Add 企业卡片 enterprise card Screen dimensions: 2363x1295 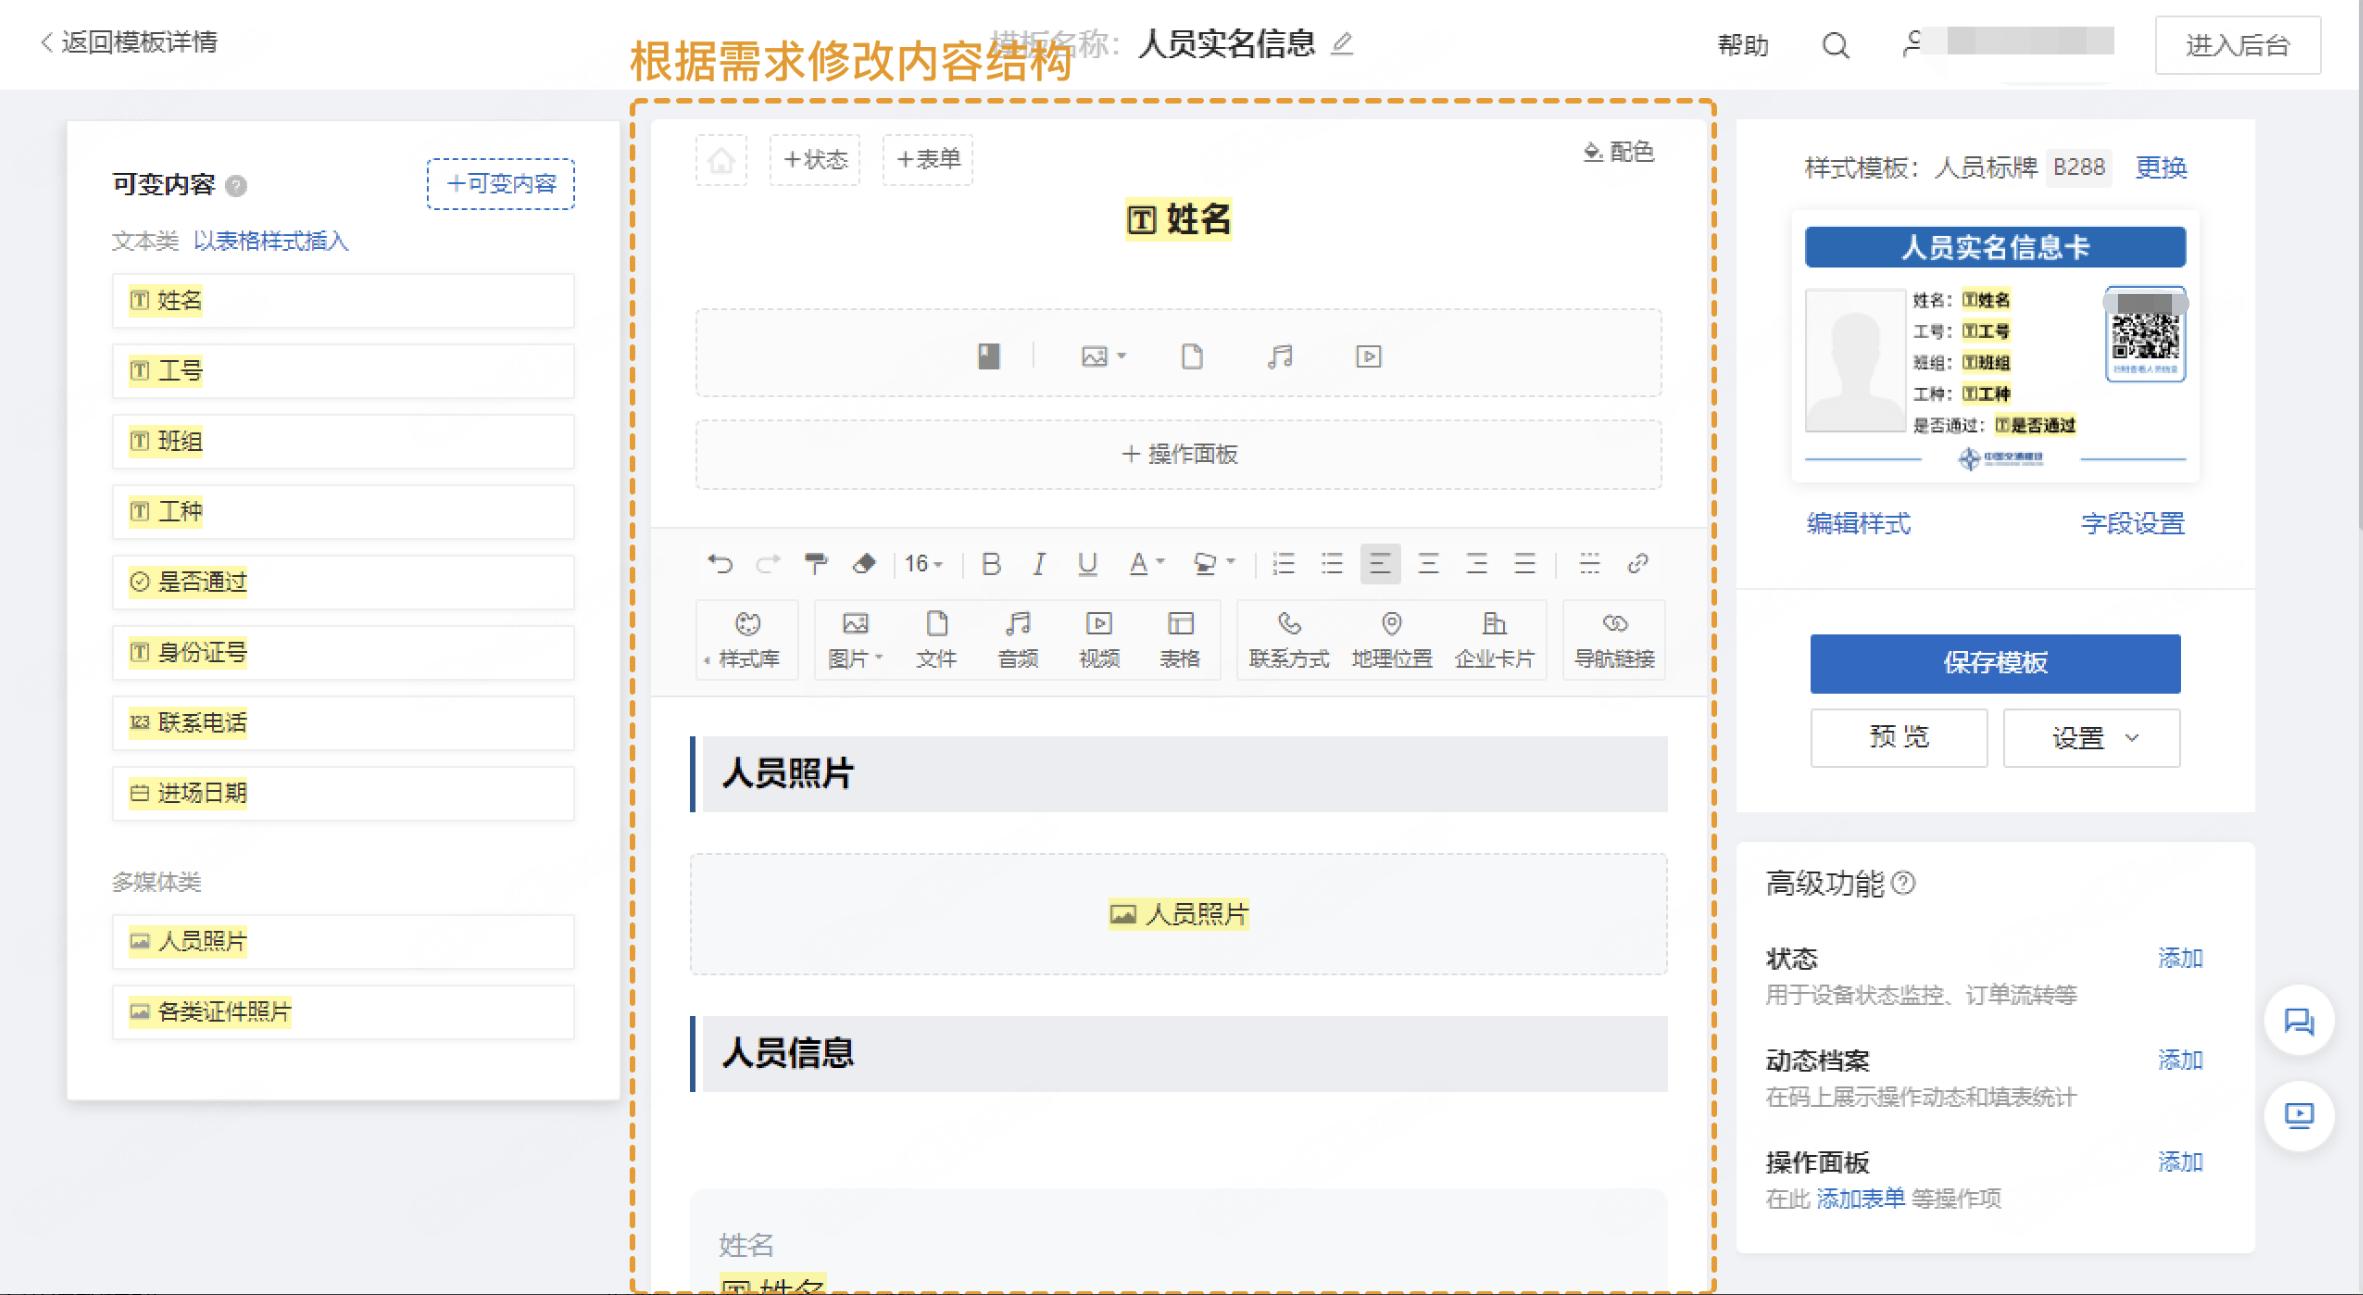click(x=1494, y=640)
